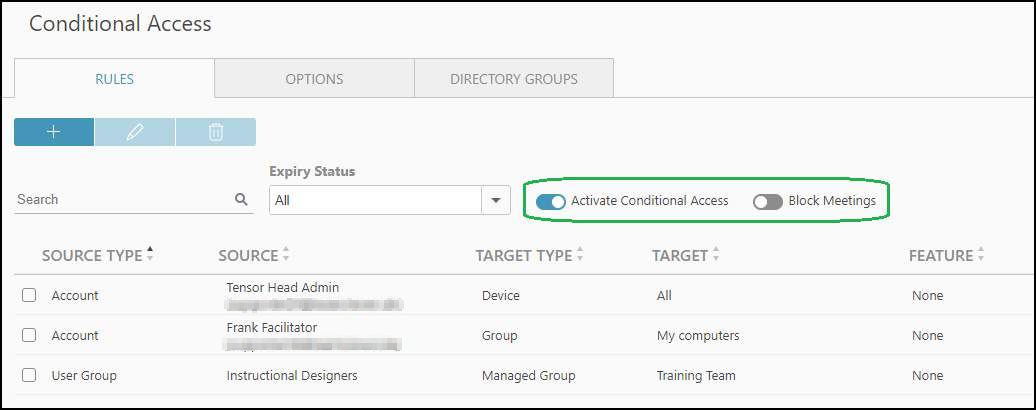This screenshot has width=1036, height=410.
Task: Sort by Target Type column arrows
Action: click(579, 255)
